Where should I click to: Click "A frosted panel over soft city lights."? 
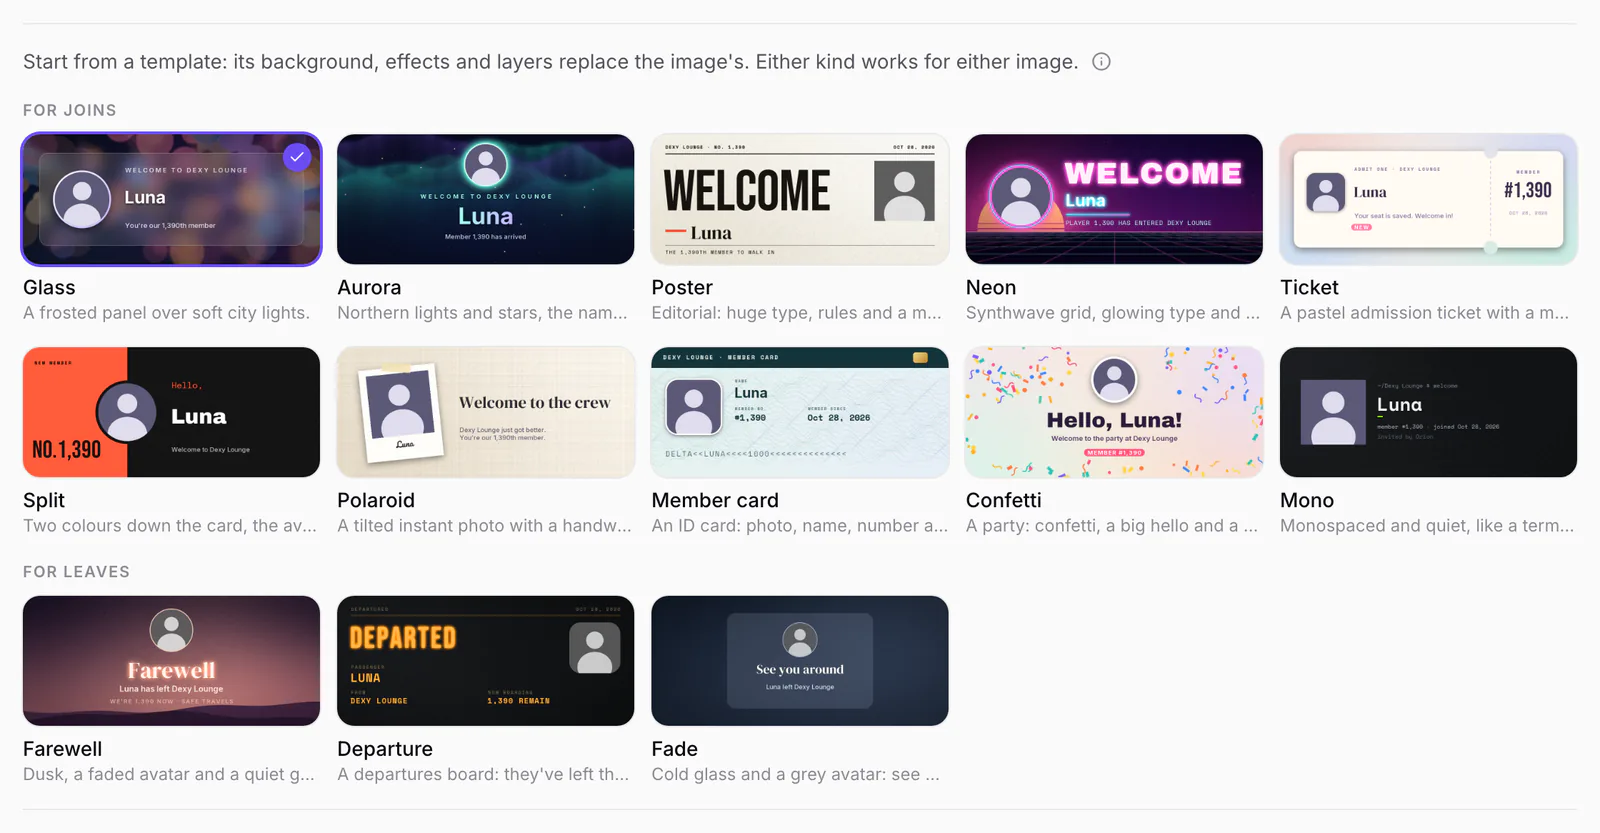(166, 313)
